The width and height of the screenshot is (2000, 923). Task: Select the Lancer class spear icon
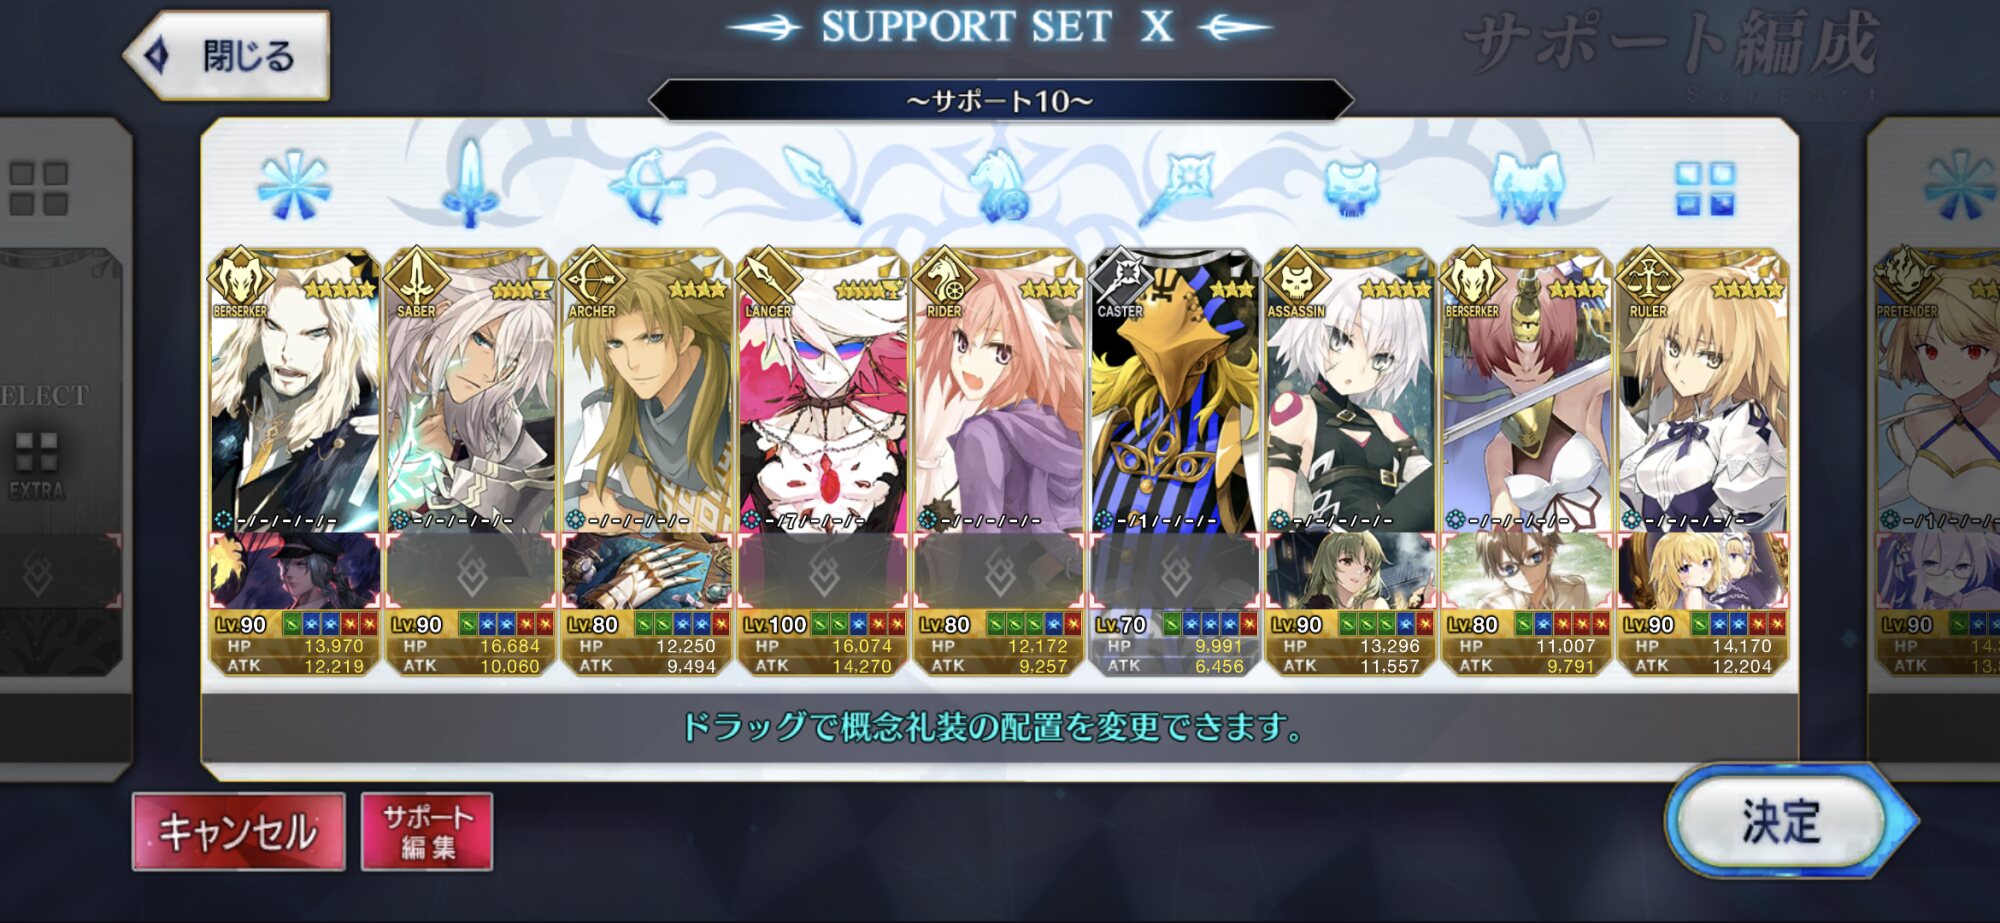(822, 185)
